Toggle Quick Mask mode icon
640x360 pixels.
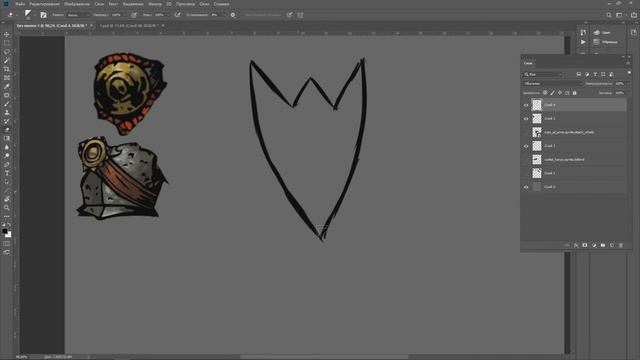pos(7,244)
